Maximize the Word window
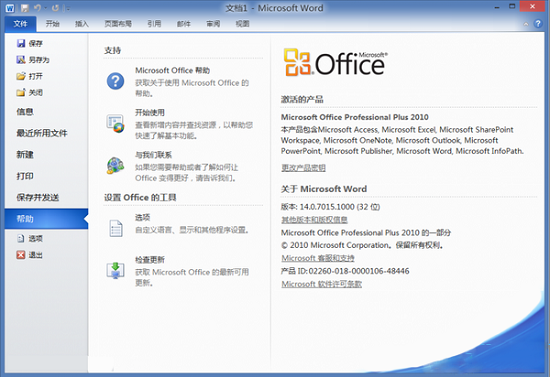The height and width of the screenshot is (377, 550). [x=512, y=7]
